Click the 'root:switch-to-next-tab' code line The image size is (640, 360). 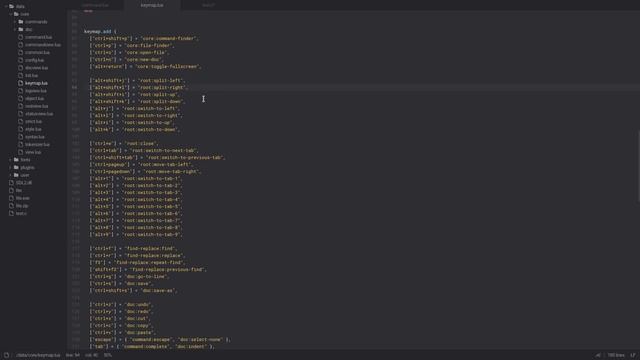coord(144,151)
